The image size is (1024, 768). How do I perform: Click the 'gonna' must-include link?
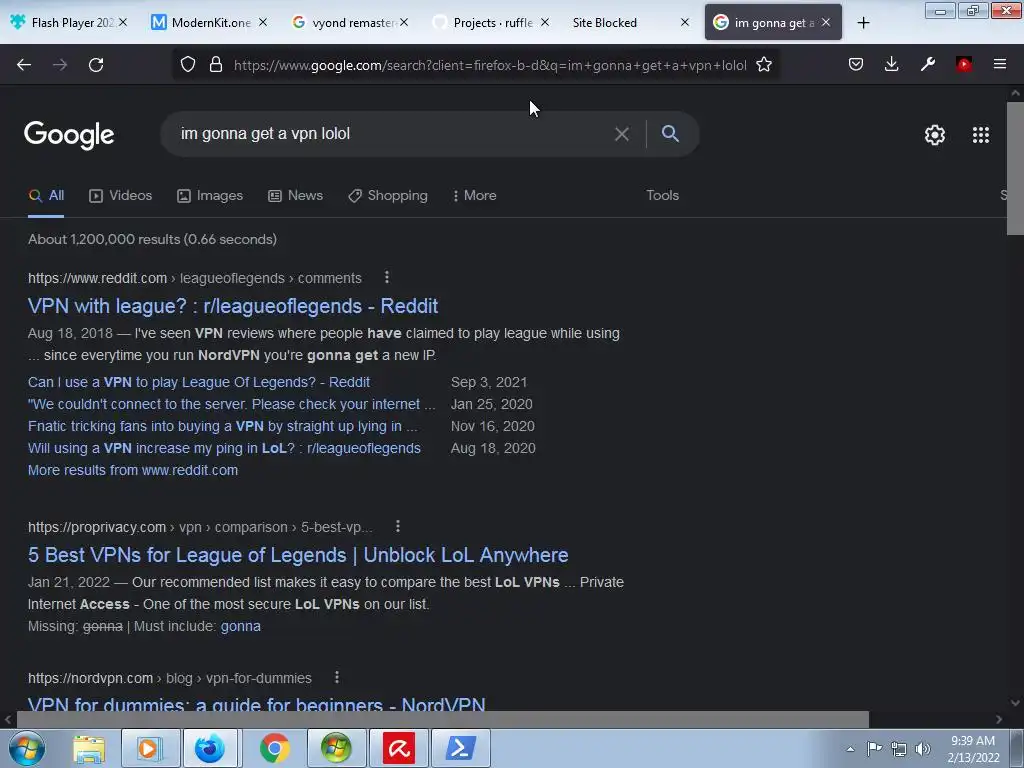pyautogui.click(x=241, y=626)
